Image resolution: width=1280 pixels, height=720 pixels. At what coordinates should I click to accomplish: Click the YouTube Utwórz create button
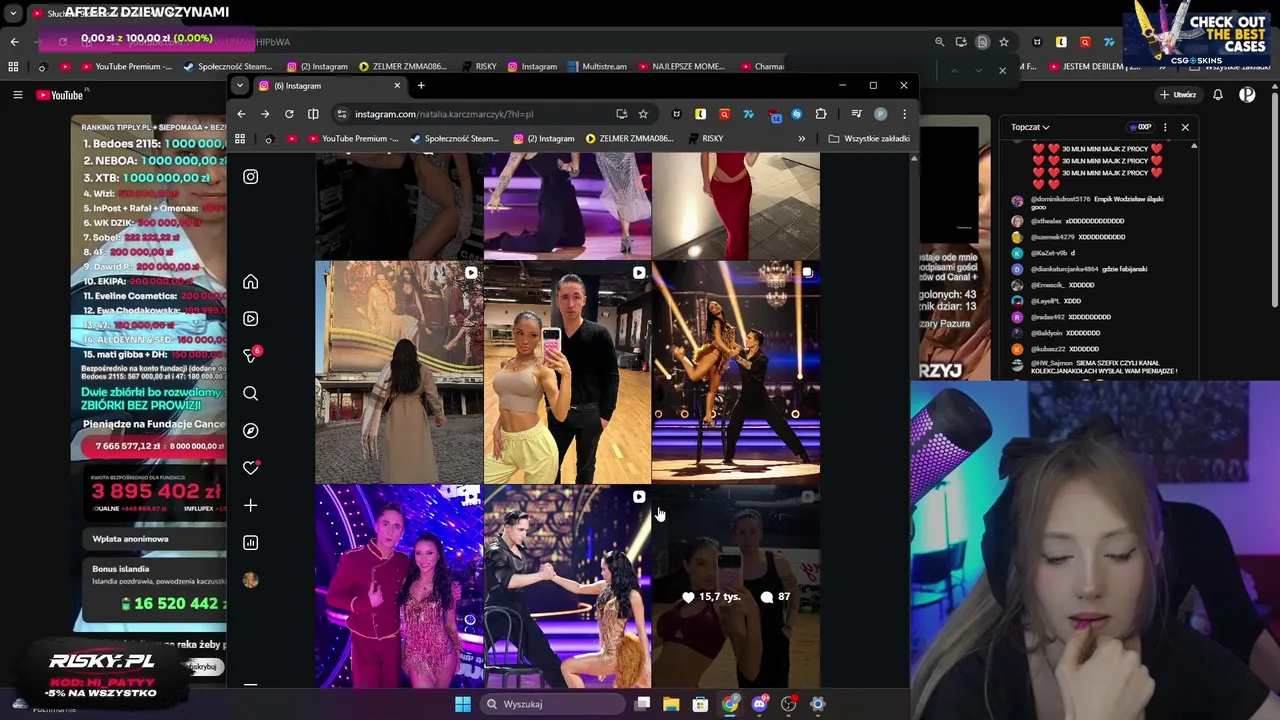[x=1179, y=95]
